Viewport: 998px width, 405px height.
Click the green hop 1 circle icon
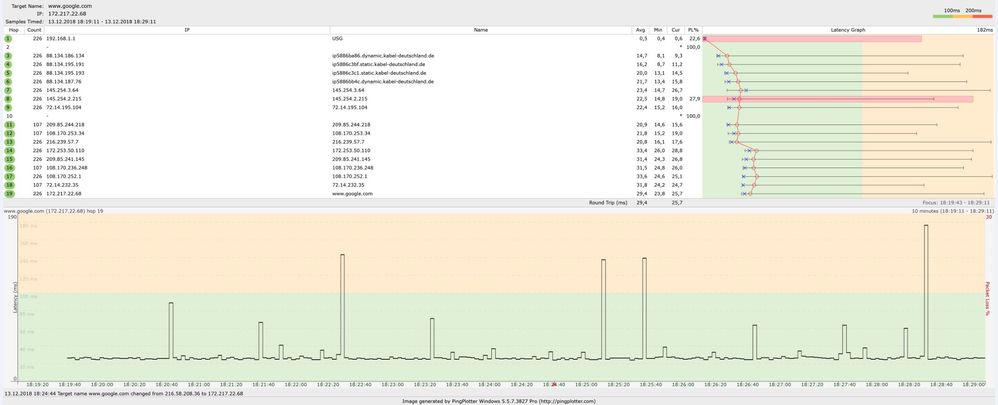[x=8, y=39]
